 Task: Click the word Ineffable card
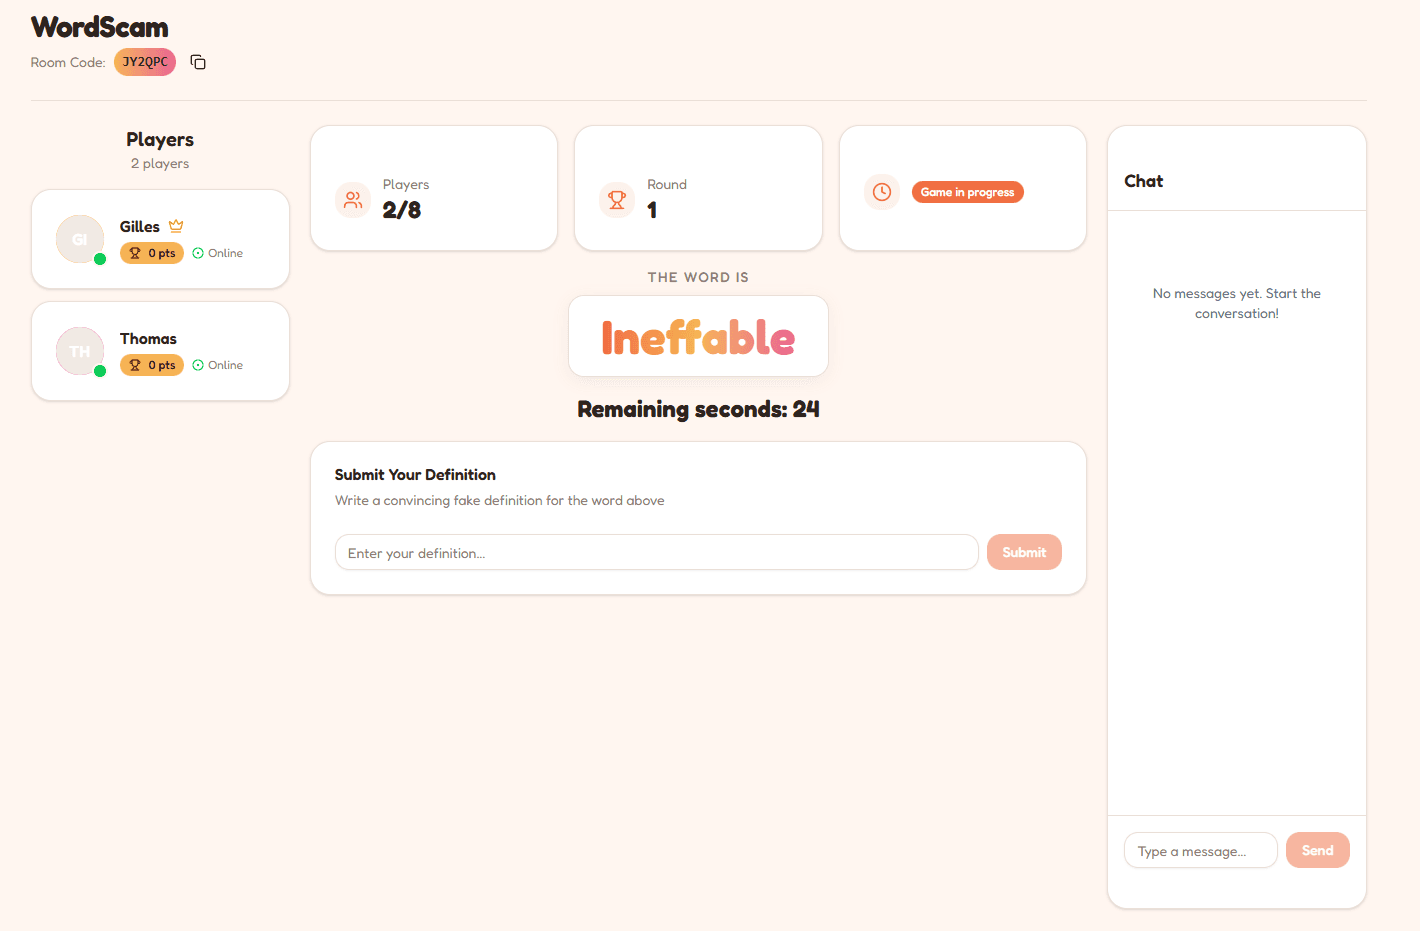(698, 337)
